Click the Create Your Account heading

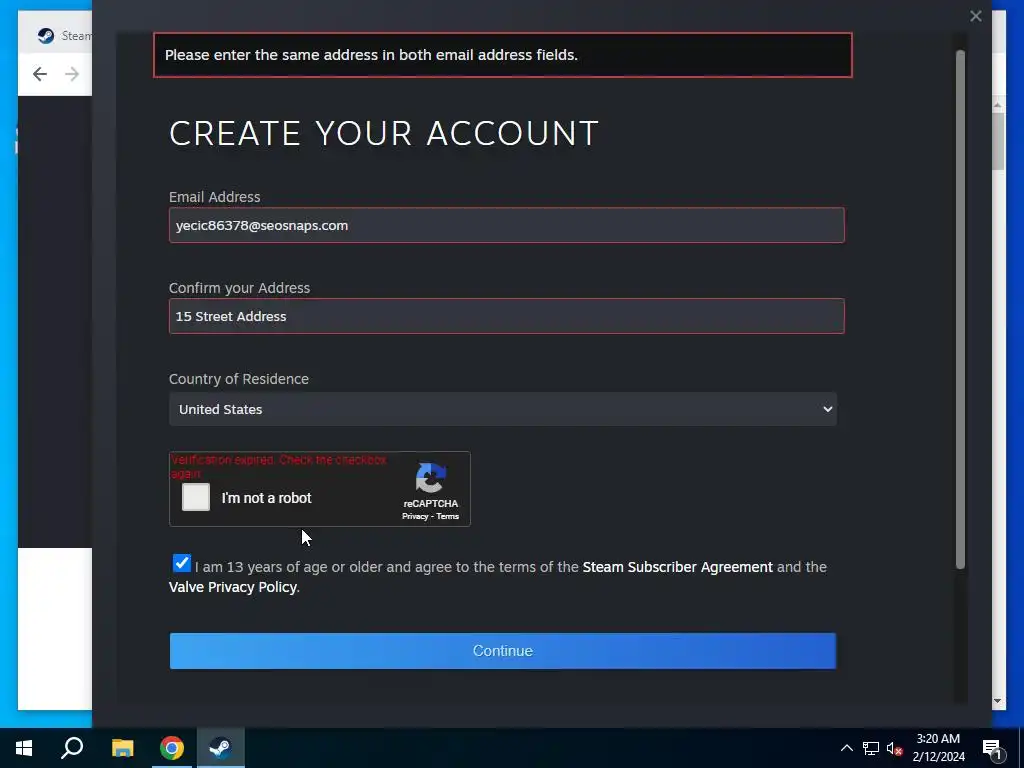pyautogui.click(x=384, y=133)
